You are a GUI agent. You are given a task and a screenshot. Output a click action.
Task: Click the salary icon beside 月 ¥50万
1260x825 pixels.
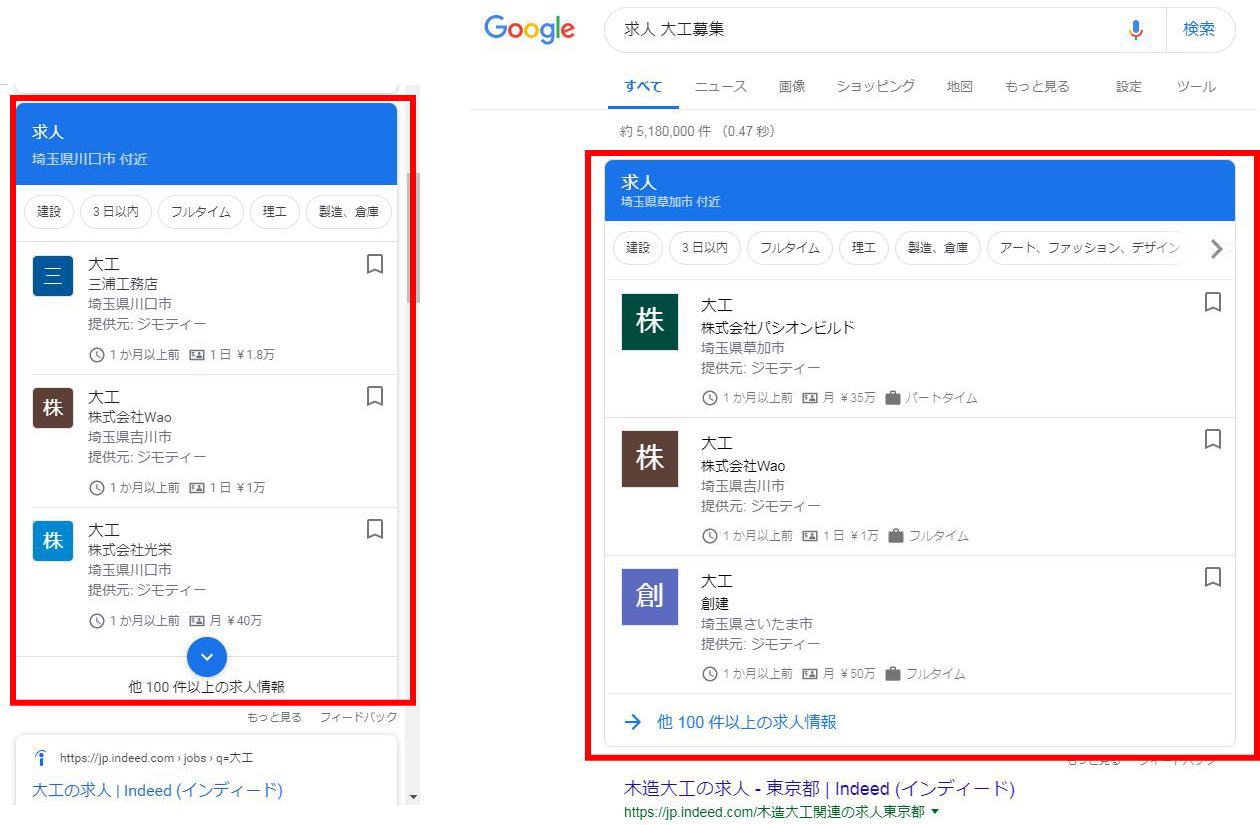tap(810, 674)
